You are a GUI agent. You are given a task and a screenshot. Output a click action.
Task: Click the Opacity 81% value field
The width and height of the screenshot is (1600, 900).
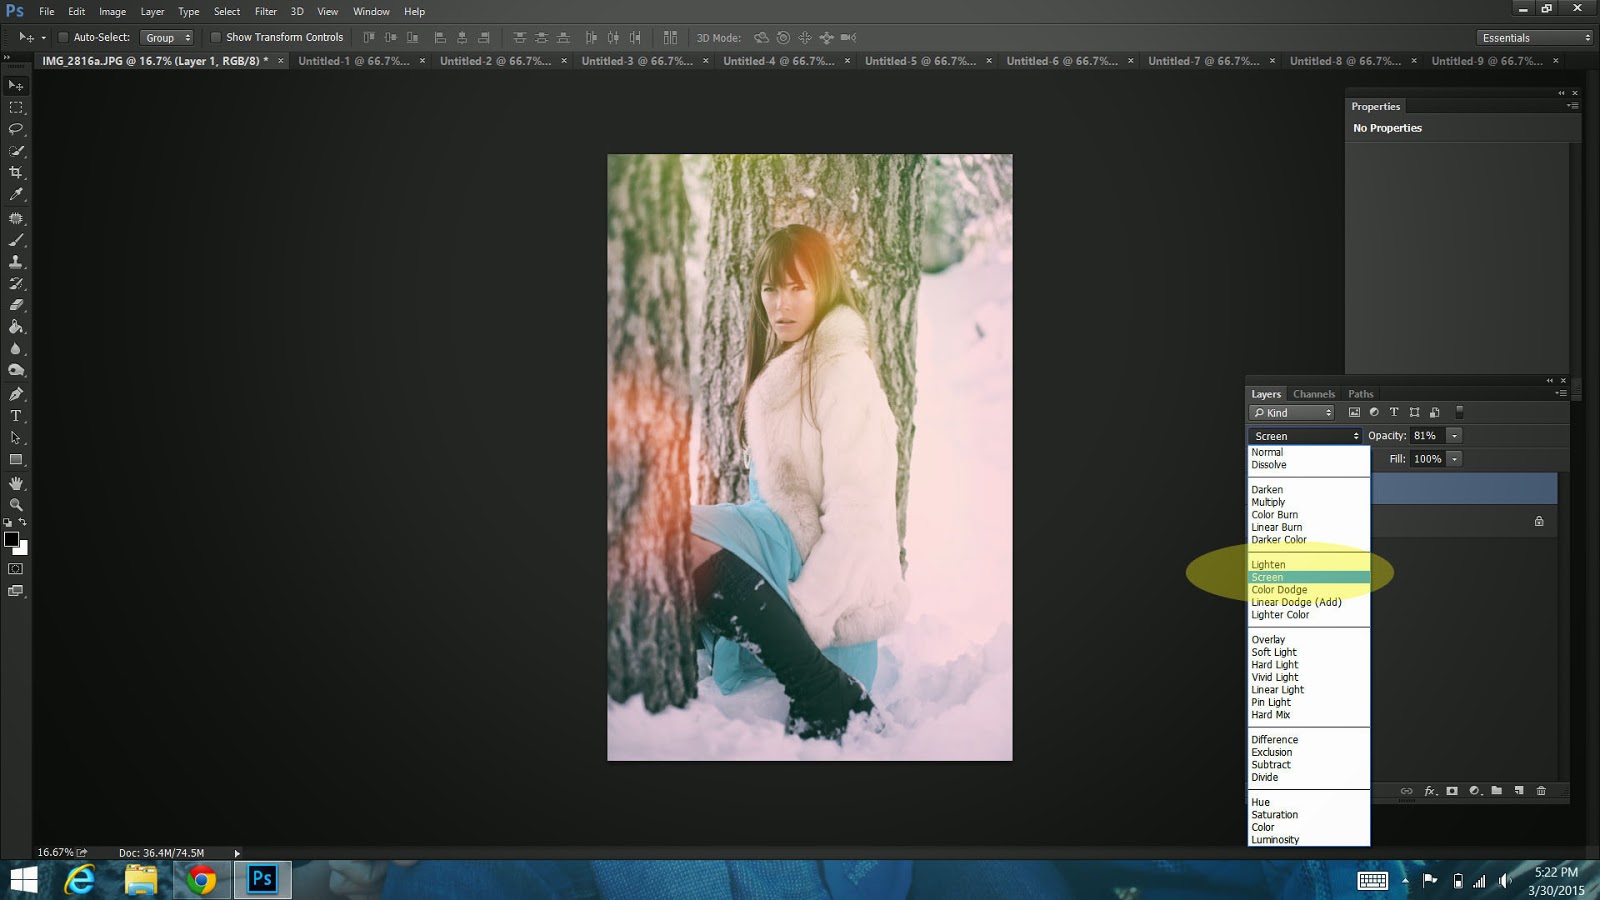pos(1427,436)
